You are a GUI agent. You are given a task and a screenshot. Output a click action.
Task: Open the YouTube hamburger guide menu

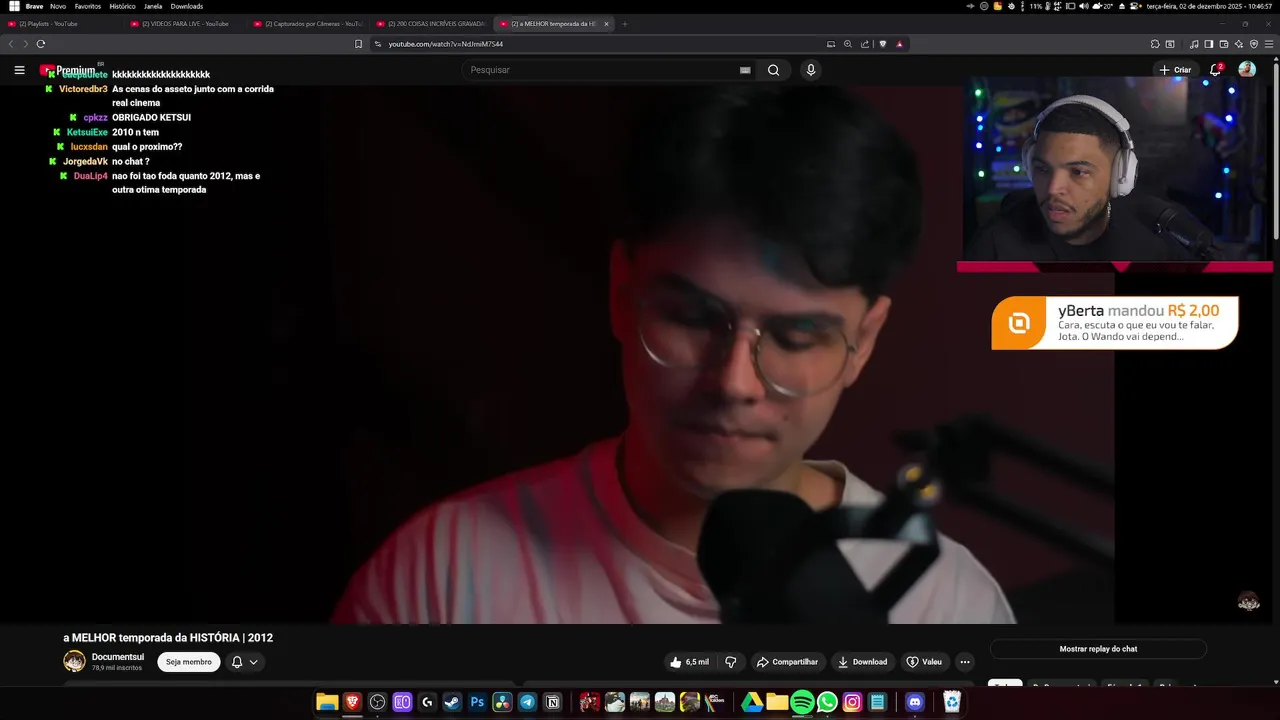(x=19, y=70)
